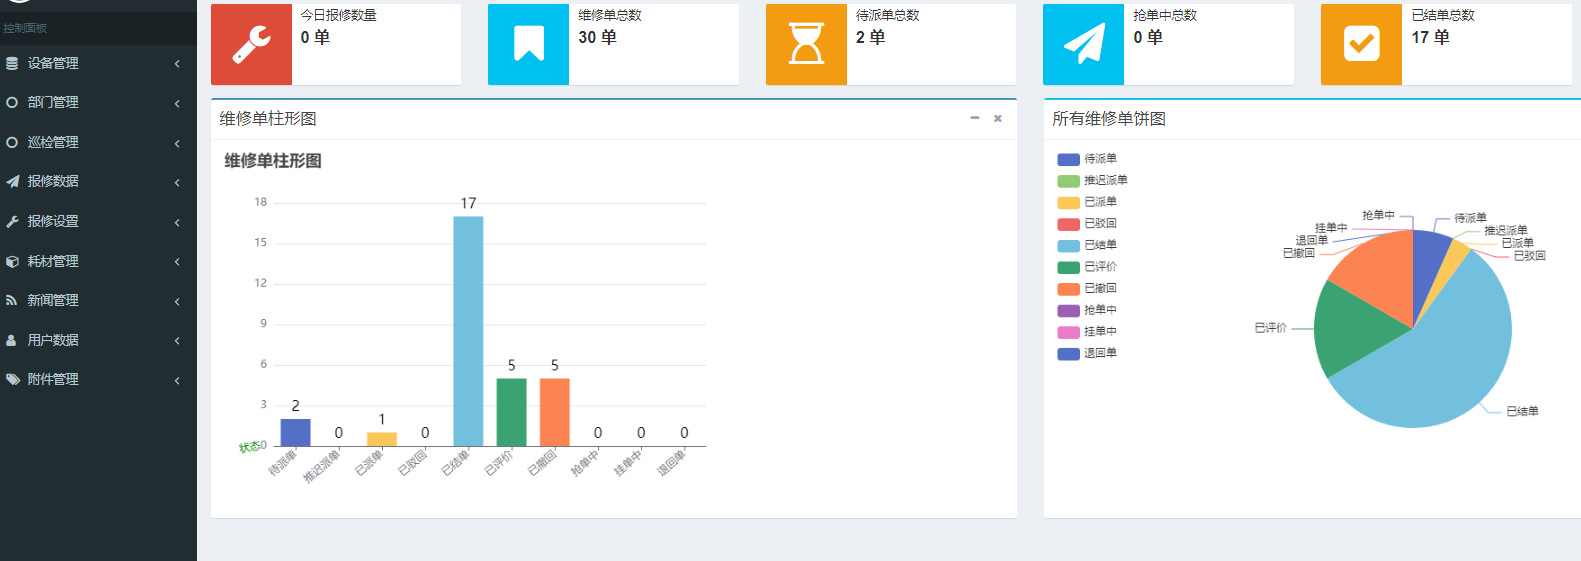Open the 用户数据 sidebar menu
This screenshot has width=1581, height=561.
[x=98, y=340]
